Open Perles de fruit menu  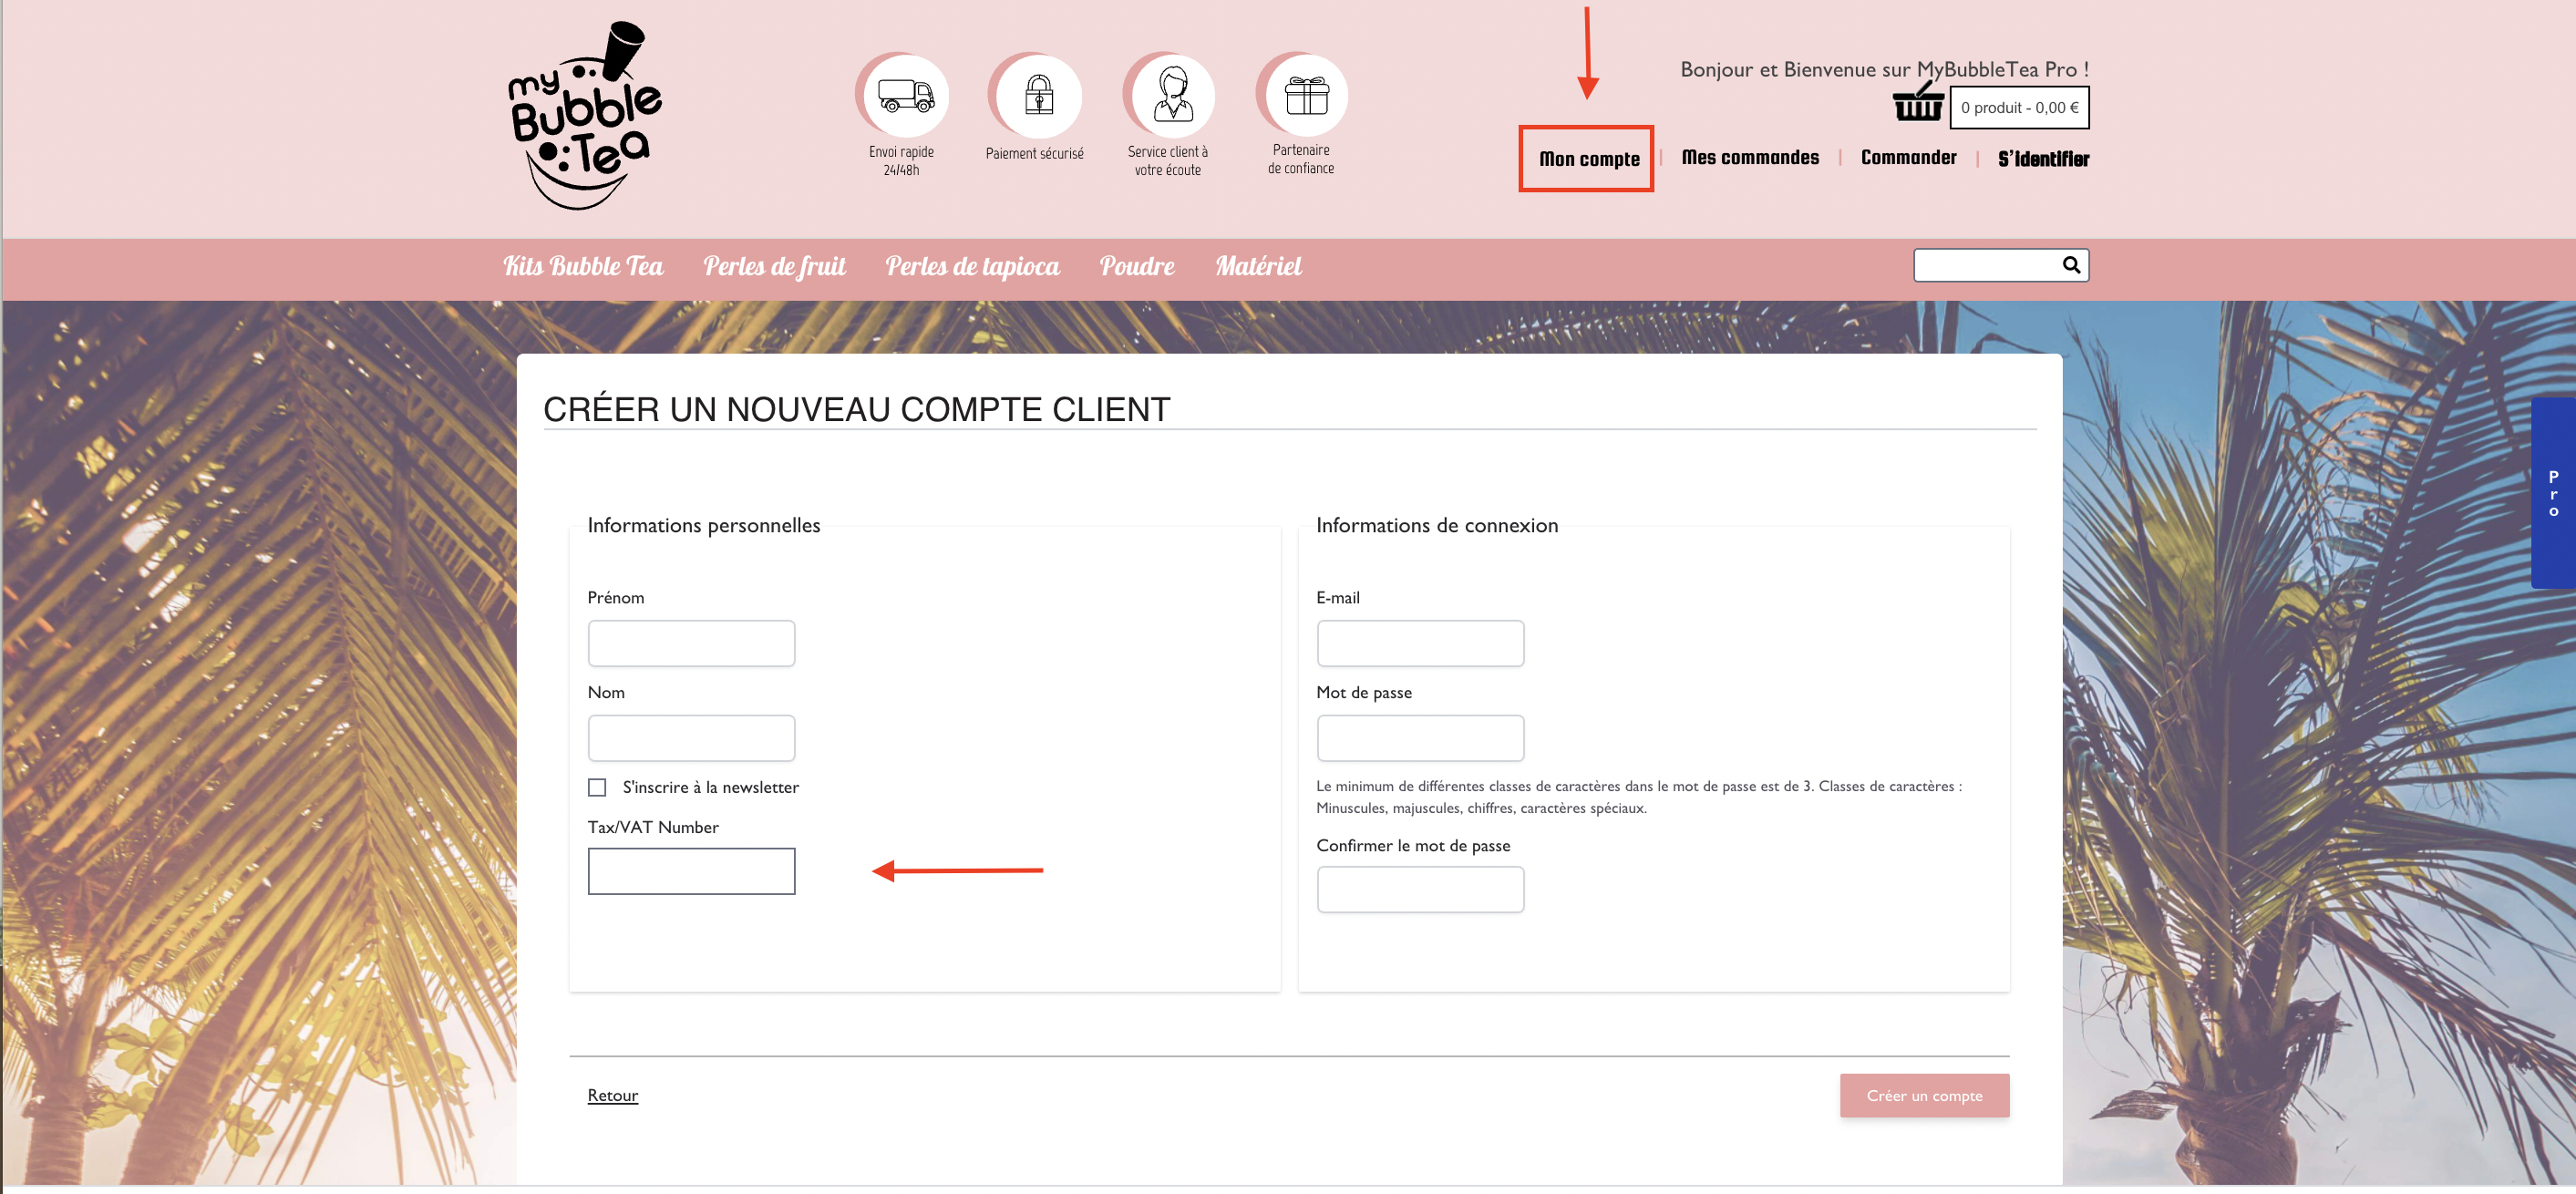click(774, 266)
